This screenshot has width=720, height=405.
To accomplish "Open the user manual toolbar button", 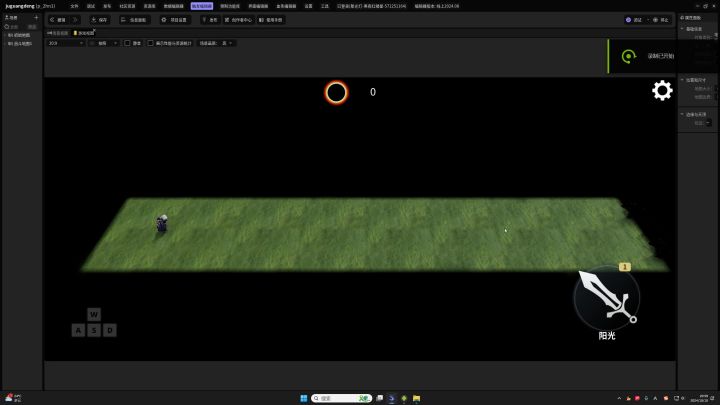I will click(271, 20).
